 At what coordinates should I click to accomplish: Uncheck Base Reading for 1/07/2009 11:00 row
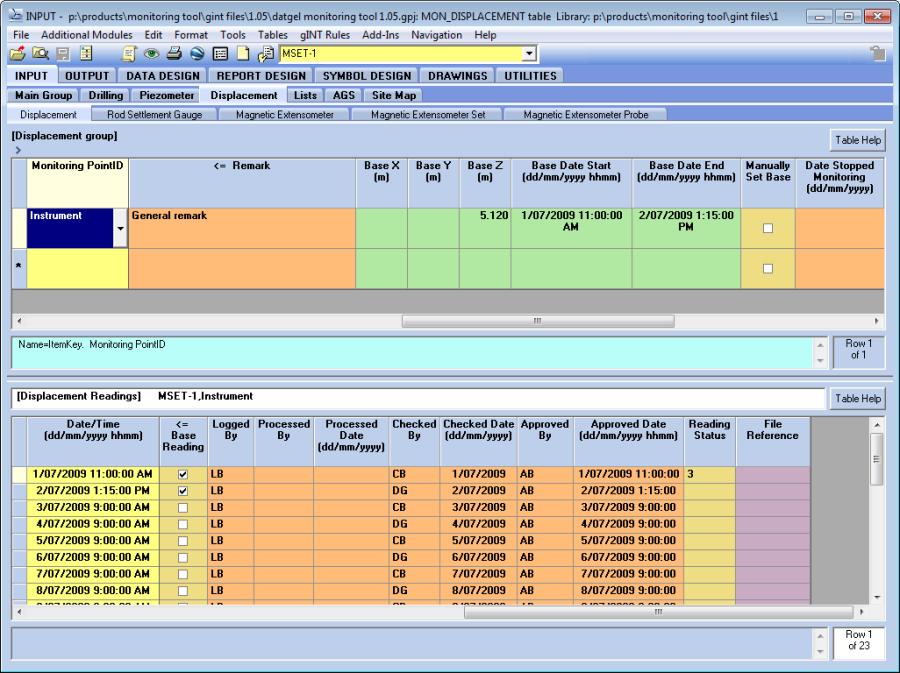click(x=183, y=475)
